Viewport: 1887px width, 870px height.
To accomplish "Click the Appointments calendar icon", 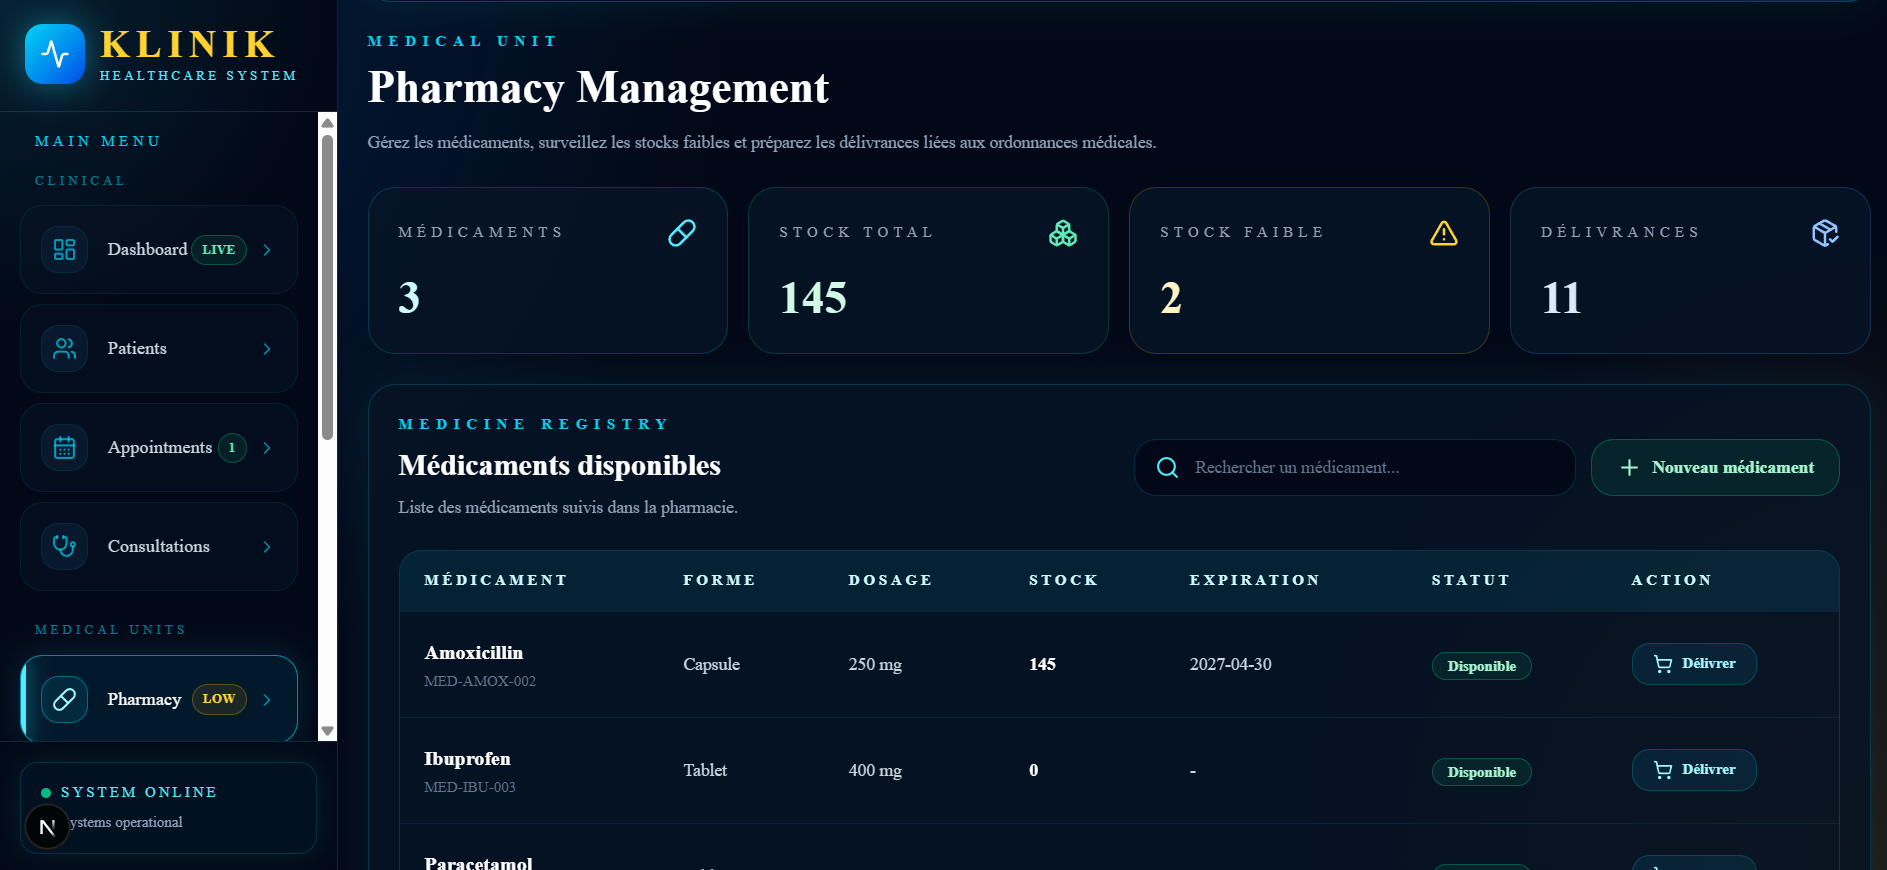I will [64, 447].
